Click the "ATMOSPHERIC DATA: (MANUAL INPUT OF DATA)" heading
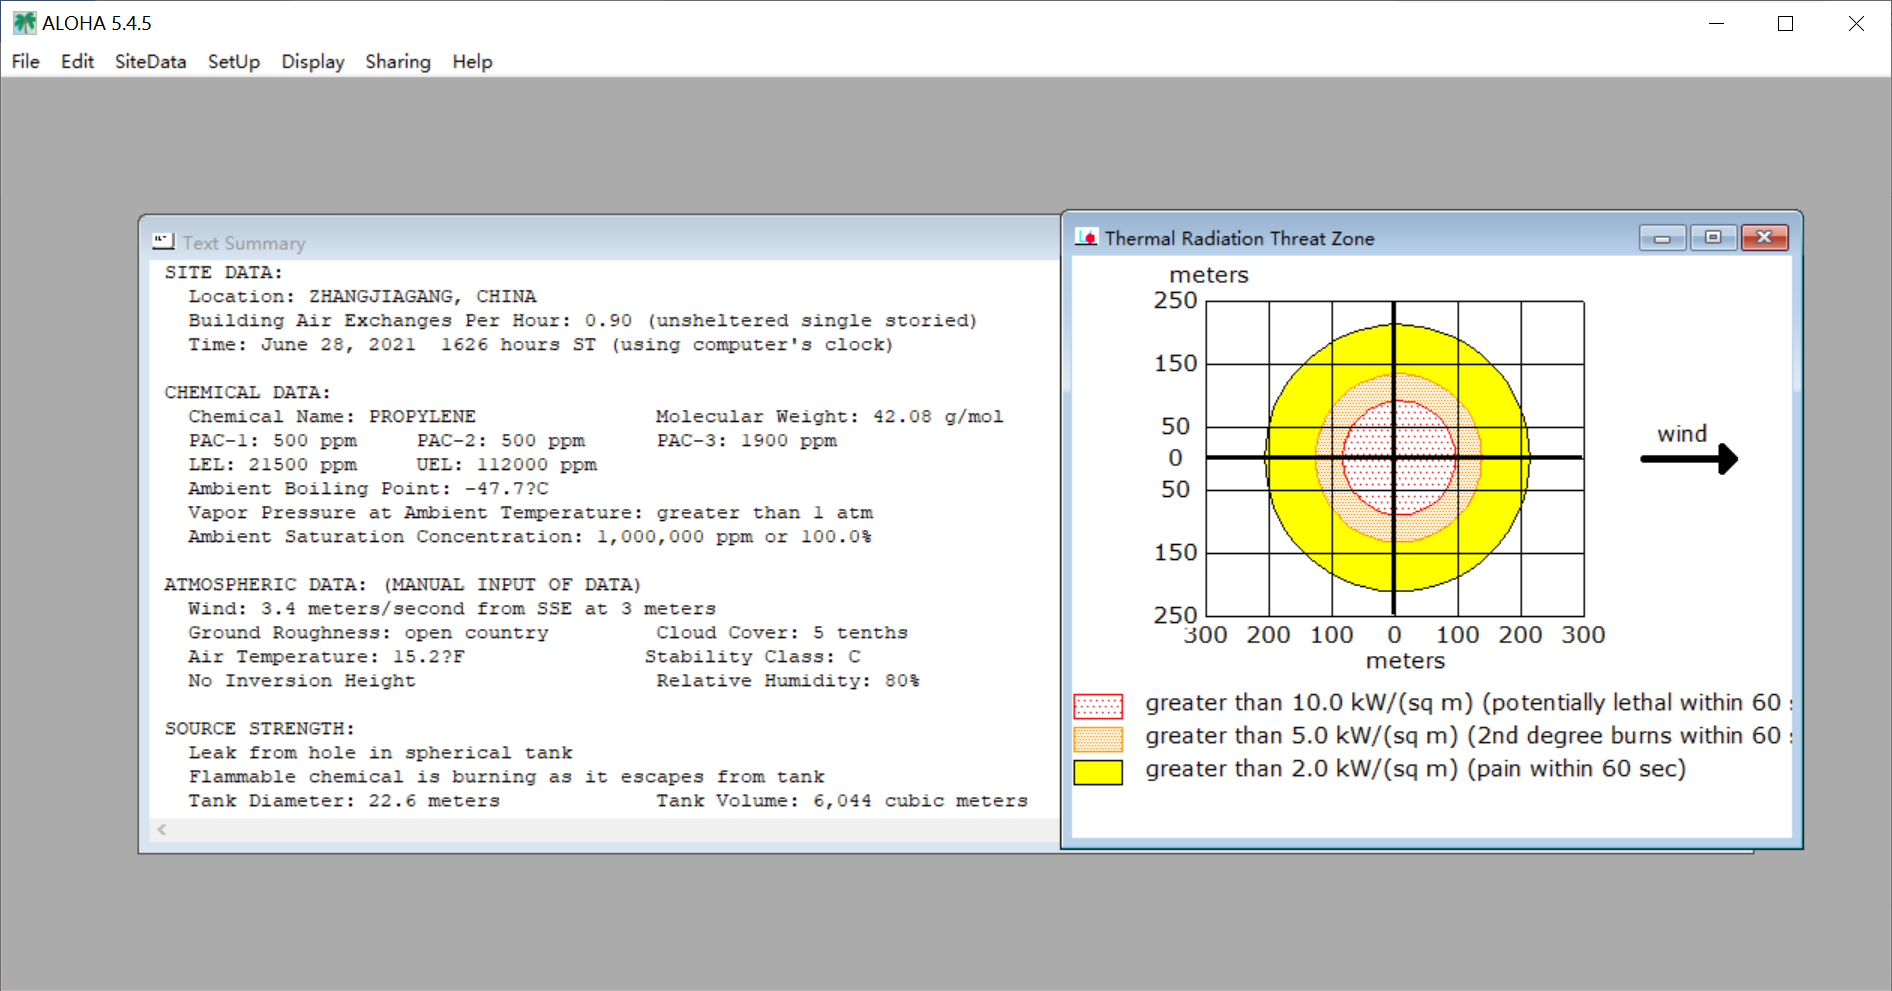 (402, 584)
